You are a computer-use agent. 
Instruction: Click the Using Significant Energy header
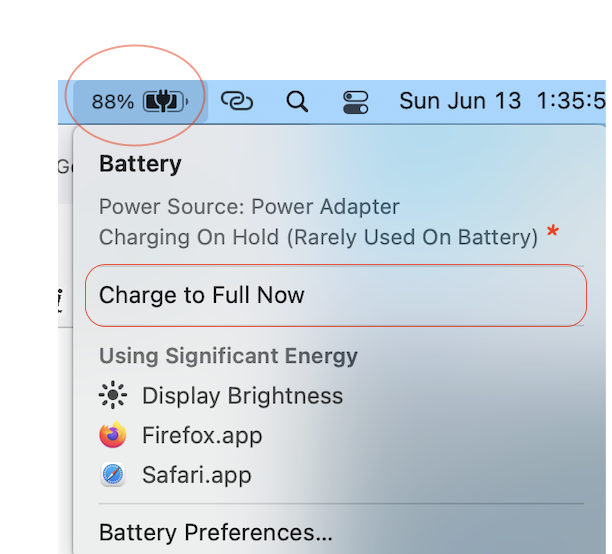(228, 356)
